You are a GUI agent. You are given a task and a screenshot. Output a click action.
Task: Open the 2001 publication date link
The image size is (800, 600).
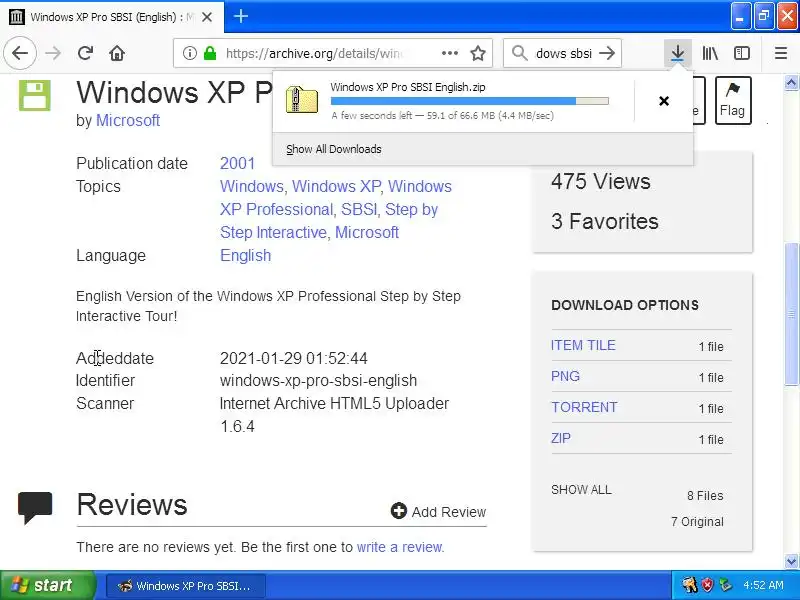[x=237, y=163]
